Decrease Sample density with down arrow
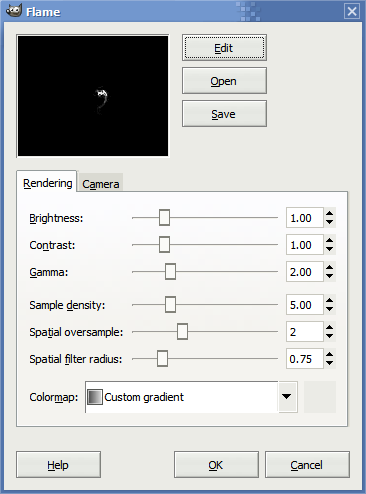The width and height of the screenshot is (366, 494). pyautogui.click(x=329, y=309)
